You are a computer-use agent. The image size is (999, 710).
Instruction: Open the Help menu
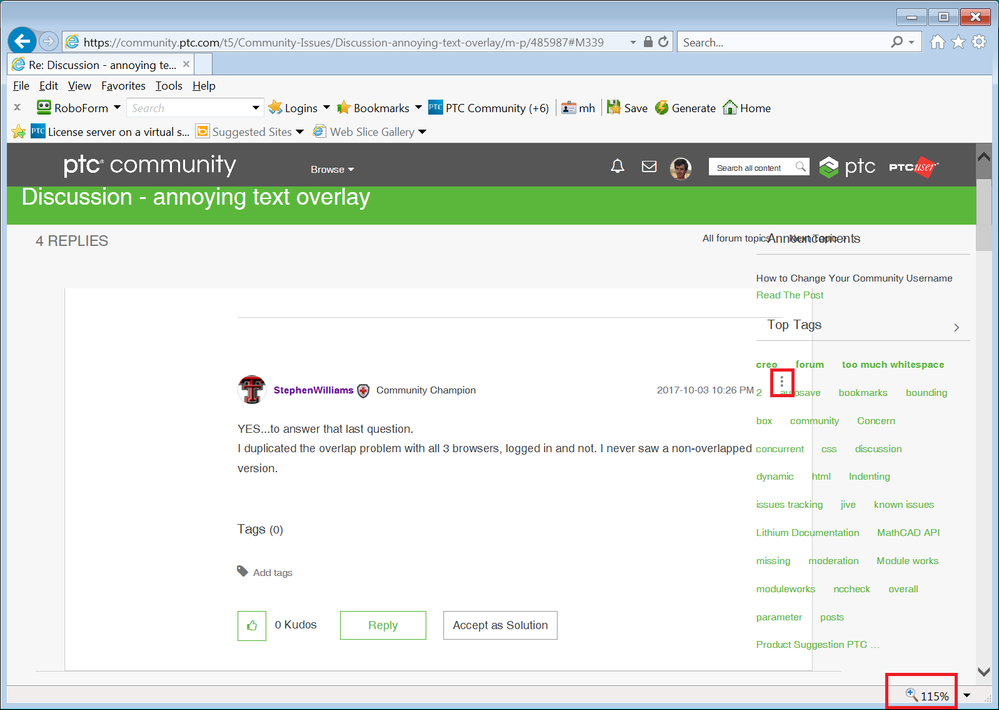[204, 85]
